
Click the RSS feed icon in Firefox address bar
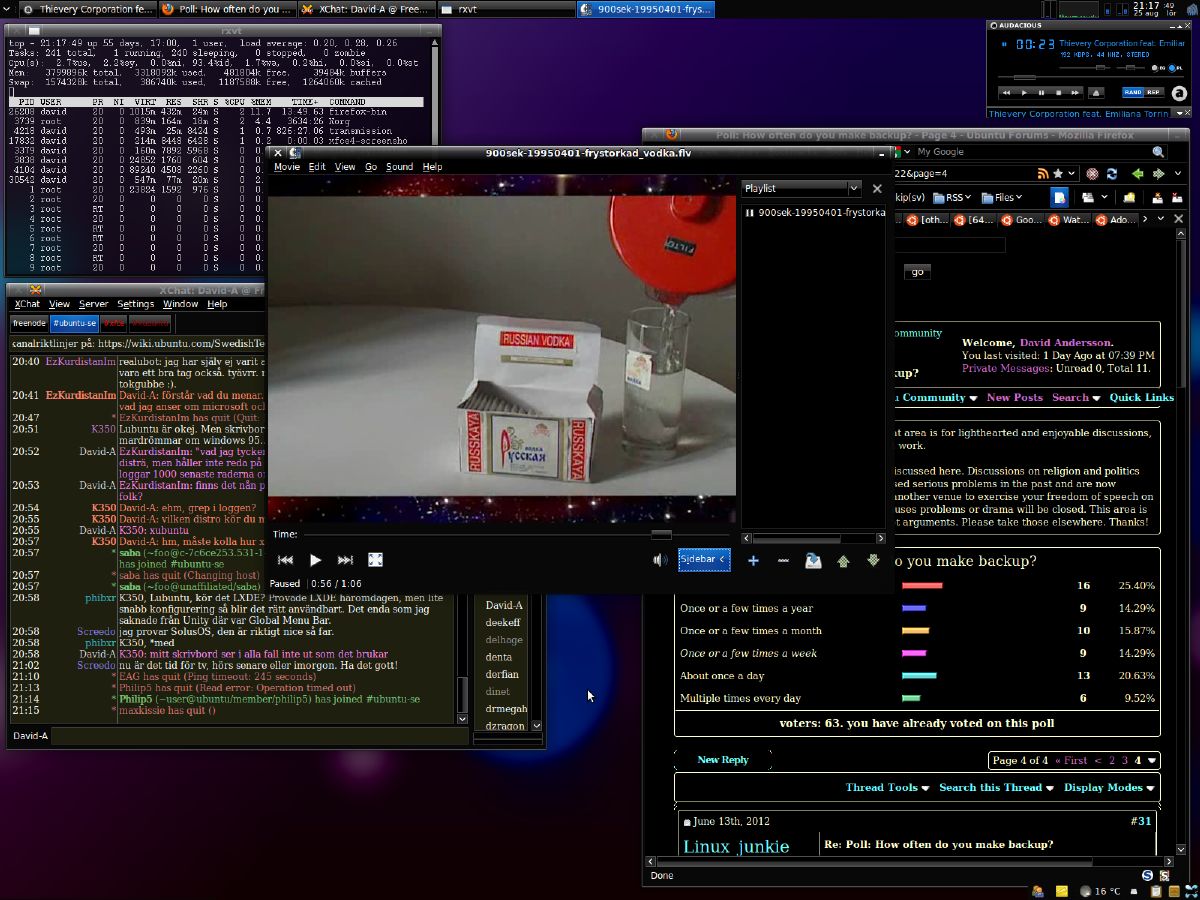(x=1043, y=174)
